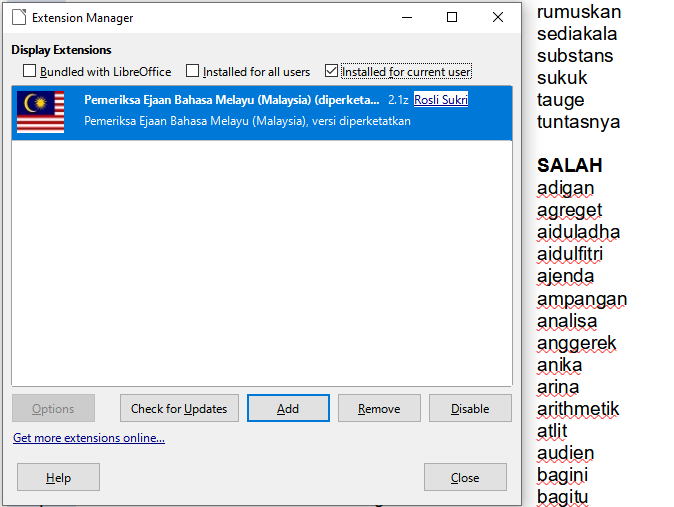Select Pemeriksa Ejaan Bahasa Melayu extension title
This screenshot has height=507, width=674.
tap(232, 100)
